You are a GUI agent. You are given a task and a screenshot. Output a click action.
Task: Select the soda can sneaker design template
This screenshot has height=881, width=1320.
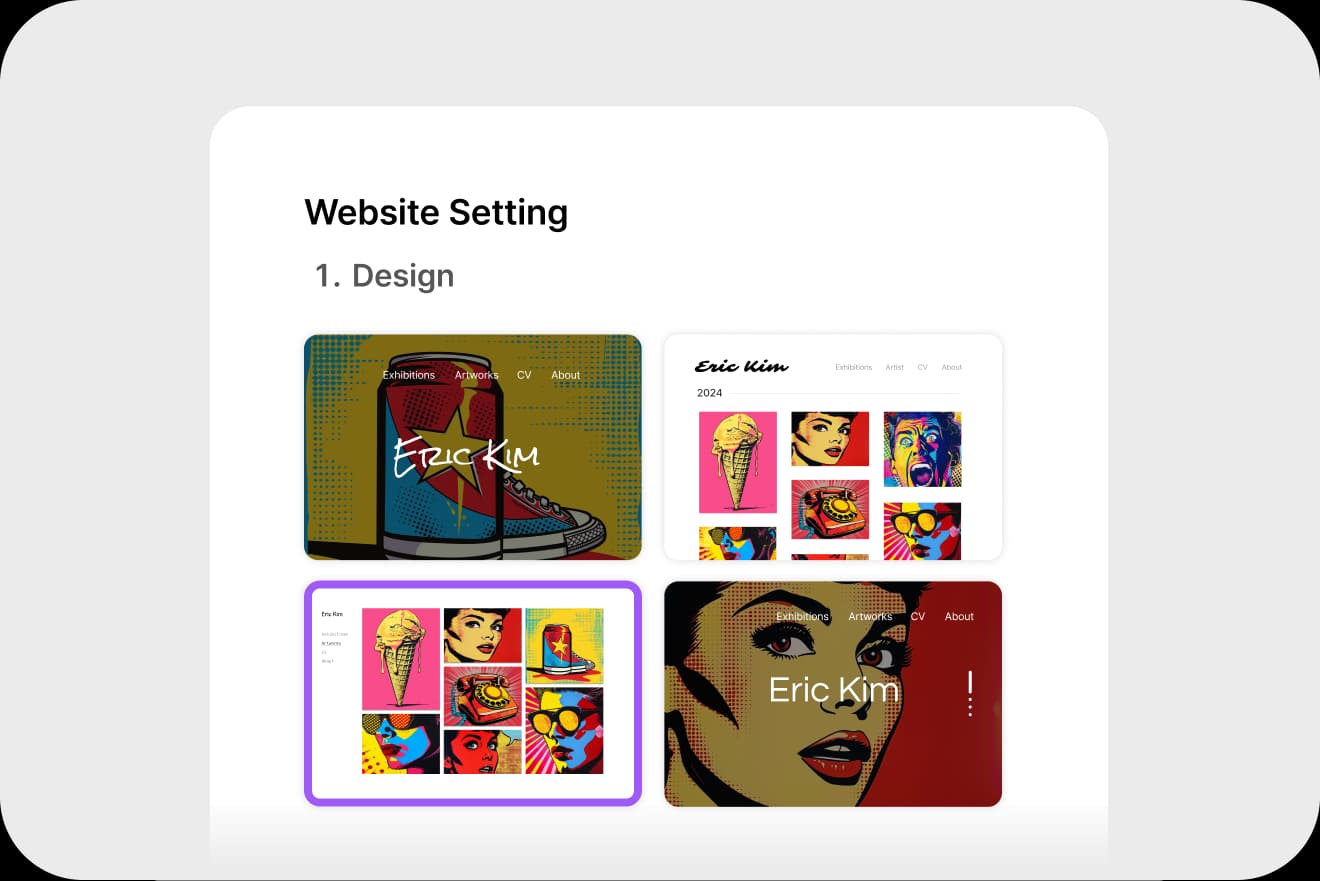pos(472,447)
